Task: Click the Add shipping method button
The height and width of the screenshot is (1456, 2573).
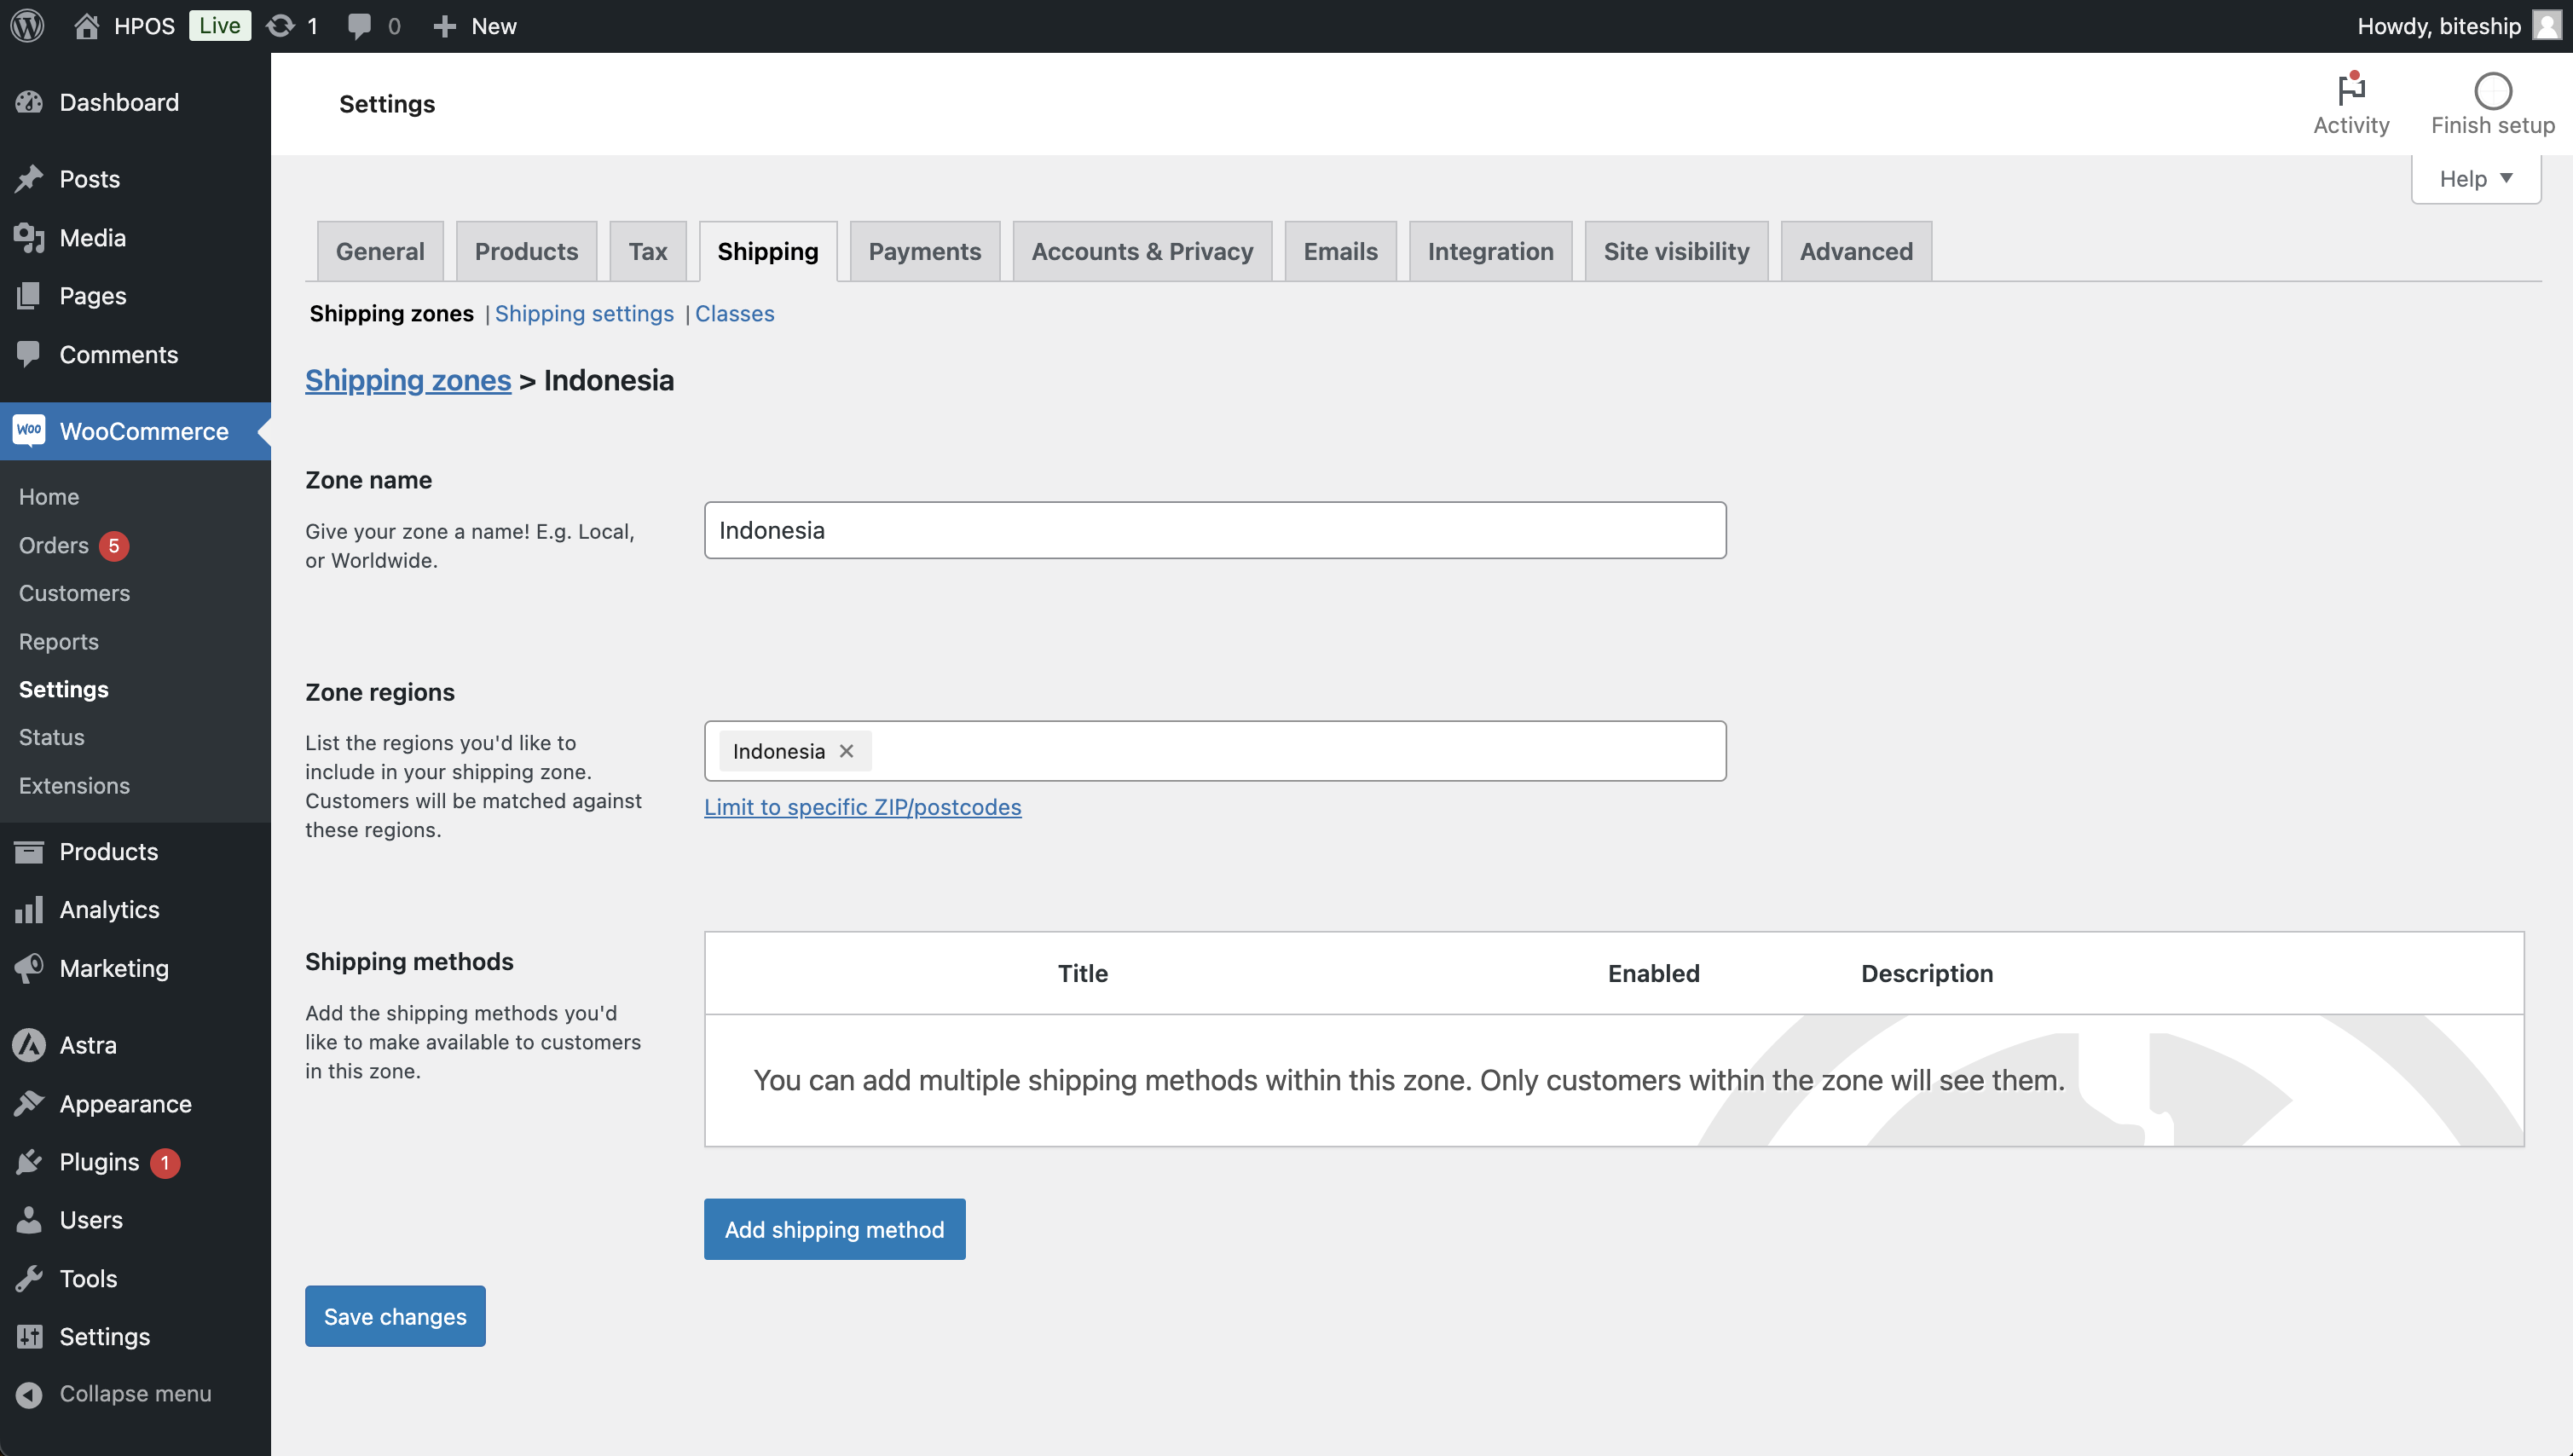Action: 835,1229
